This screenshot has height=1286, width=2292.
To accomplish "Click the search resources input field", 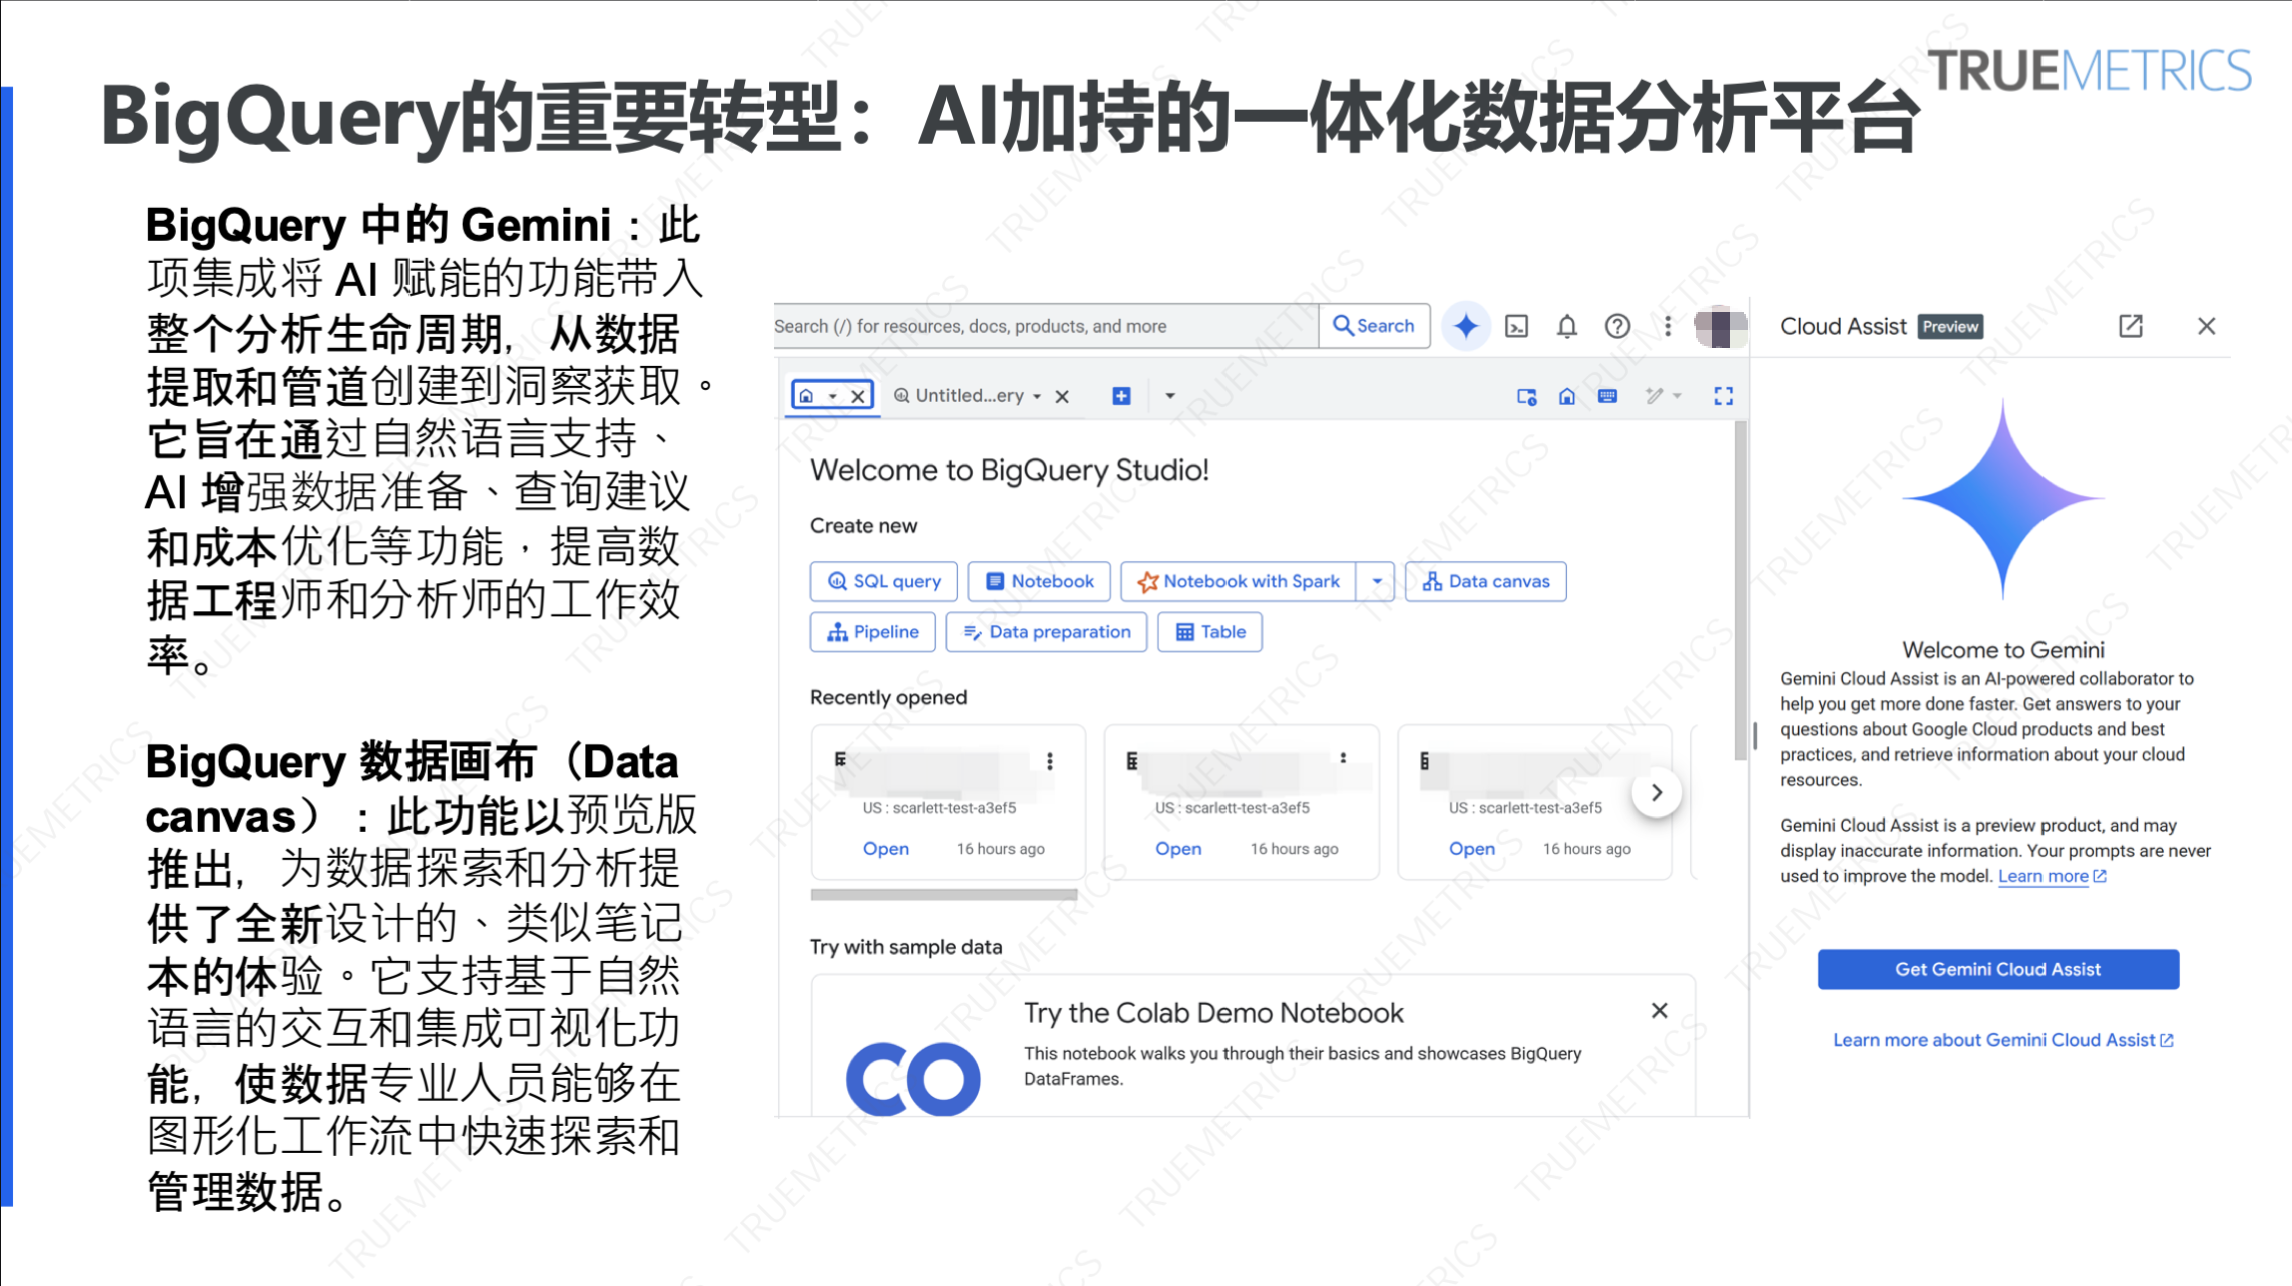I will [1050, 326].
